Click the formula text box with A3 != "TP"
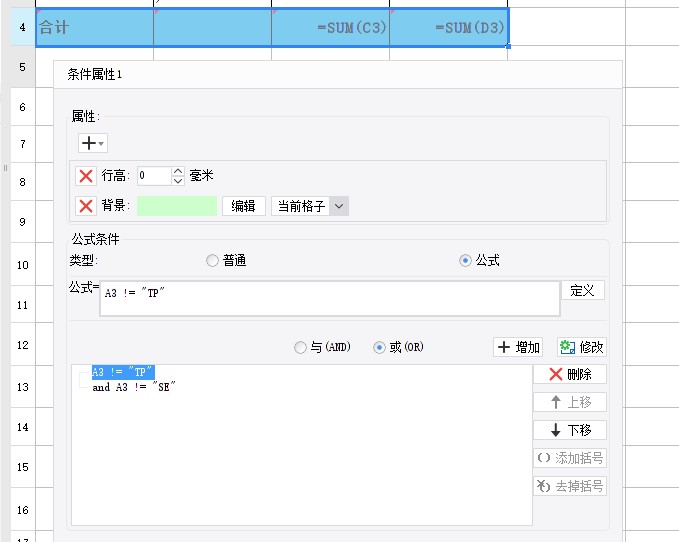 [x=329, y=298]
